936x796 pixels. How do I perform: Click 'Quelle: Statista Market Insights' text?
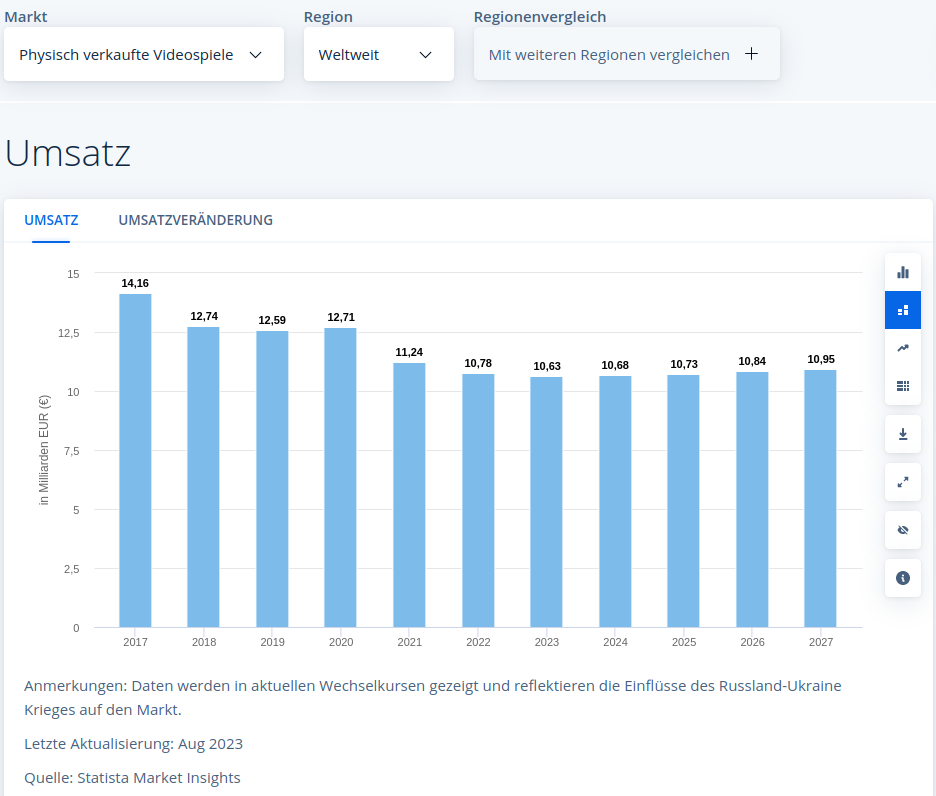coord(133,778)
